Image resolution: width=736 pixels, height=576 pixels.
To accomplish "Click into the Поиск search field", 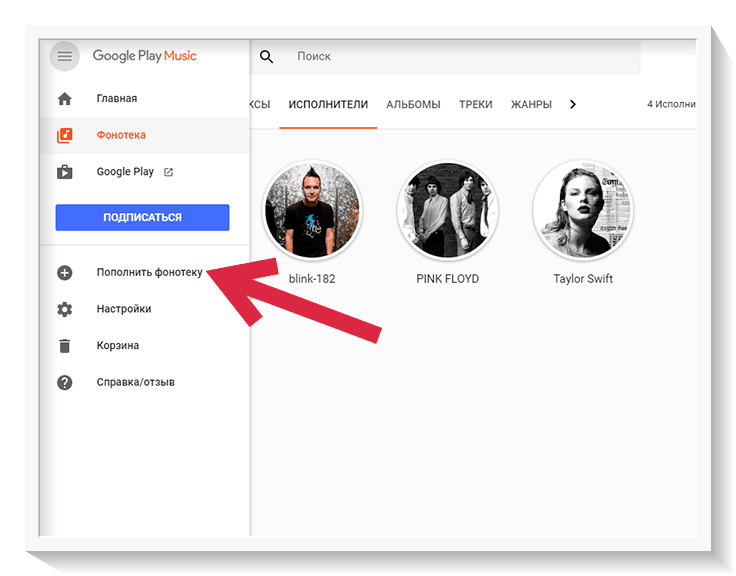I will (460, 57).
